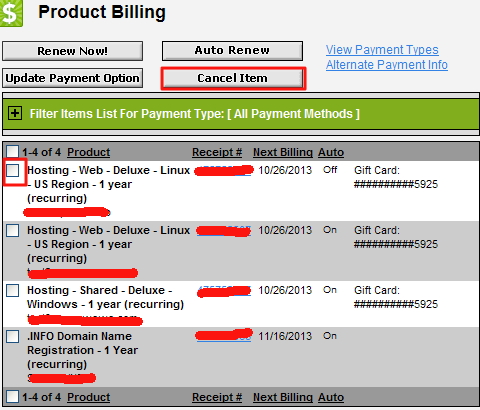Click the green dollar sign billing icon

pos(11,13)
